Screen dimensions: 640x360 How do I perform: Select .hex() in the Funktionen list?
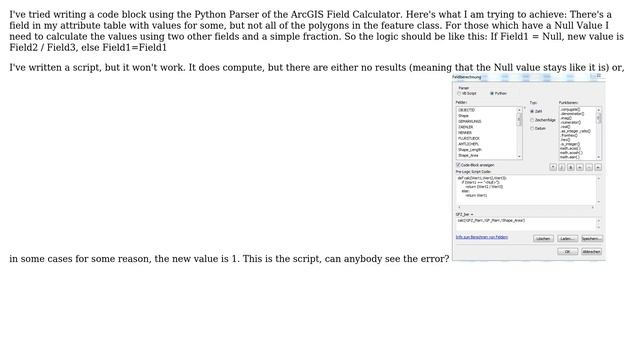pos(565,140)
